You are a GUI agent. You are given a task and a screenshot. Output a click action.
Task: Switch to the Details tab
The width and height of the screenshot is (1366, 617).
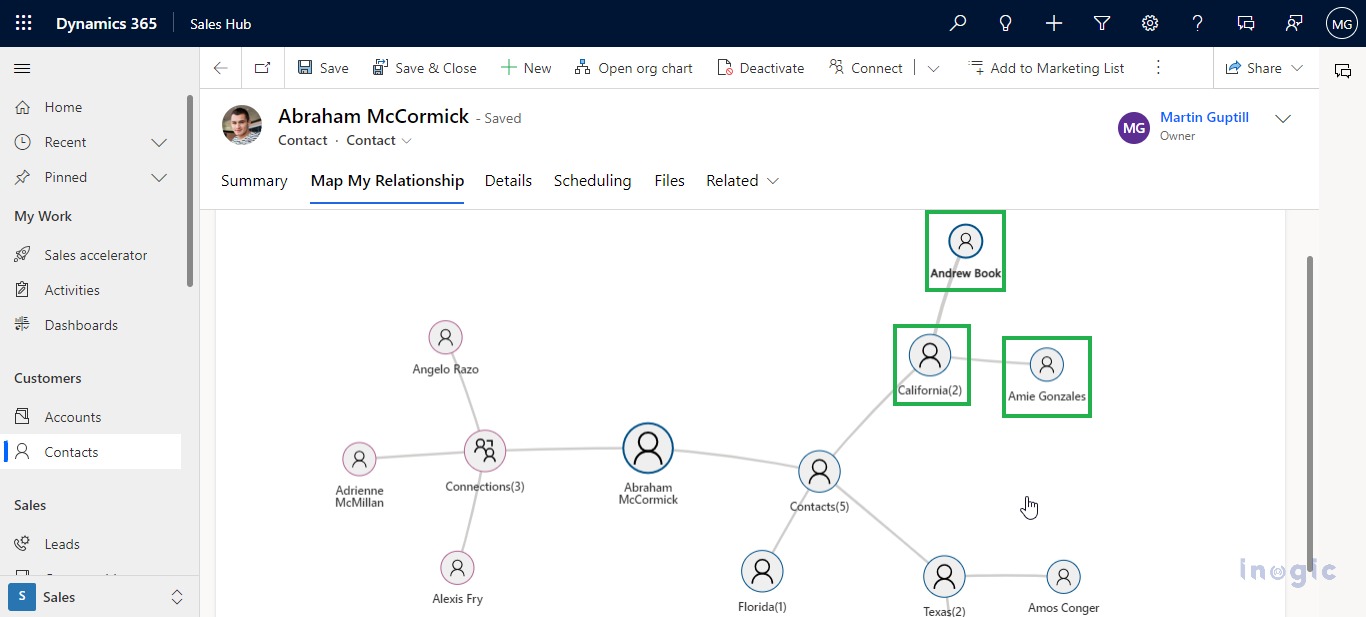(x=508, y=181)
